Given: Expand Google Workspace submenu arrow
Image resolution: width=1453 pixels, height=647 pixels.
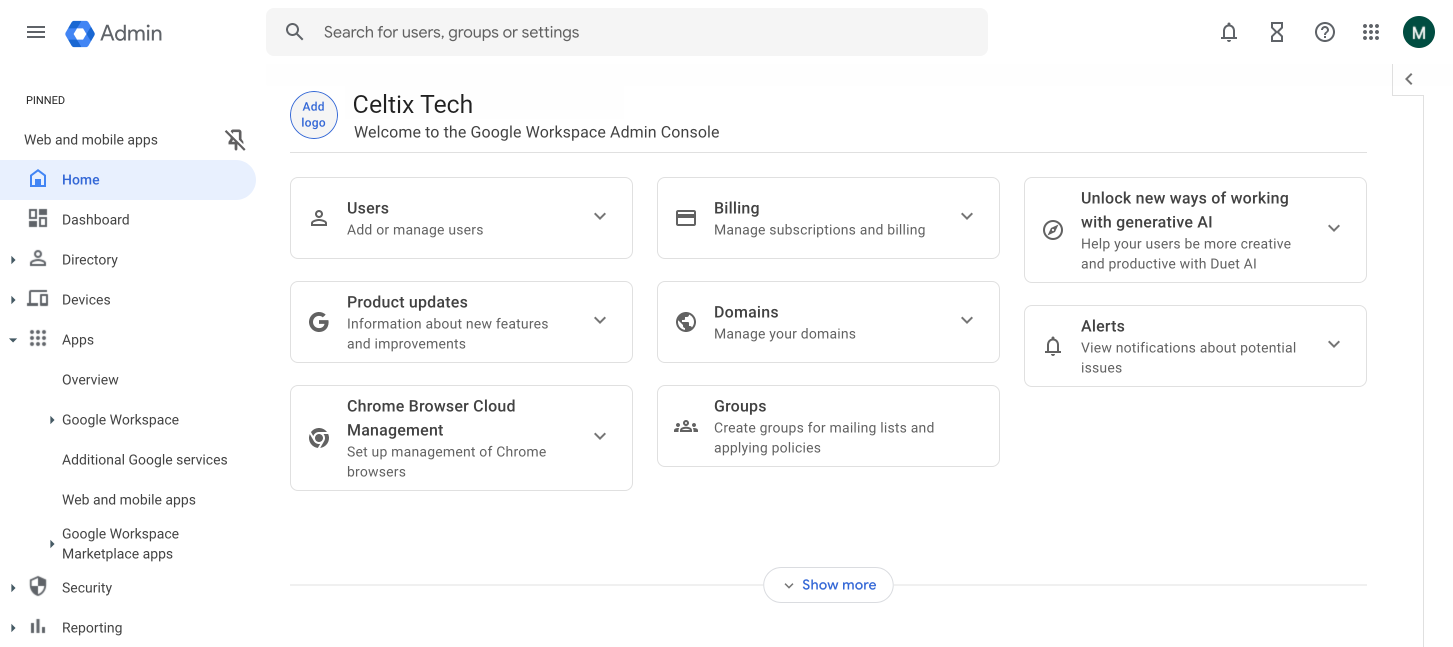Looking at the screenshot, I should pos(52,420).
